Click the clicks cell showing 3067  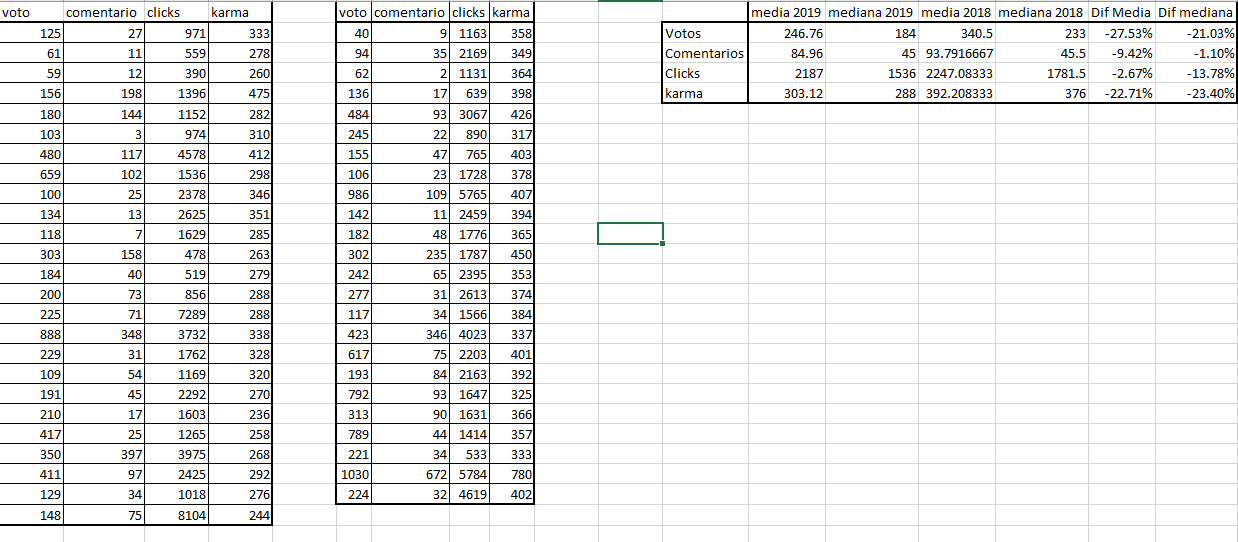[470, 114]
